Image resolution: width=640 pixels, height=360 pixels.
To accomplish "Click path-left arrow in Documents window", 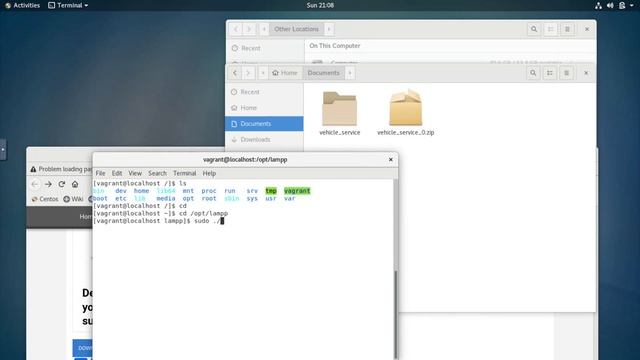I will point(263,73).
